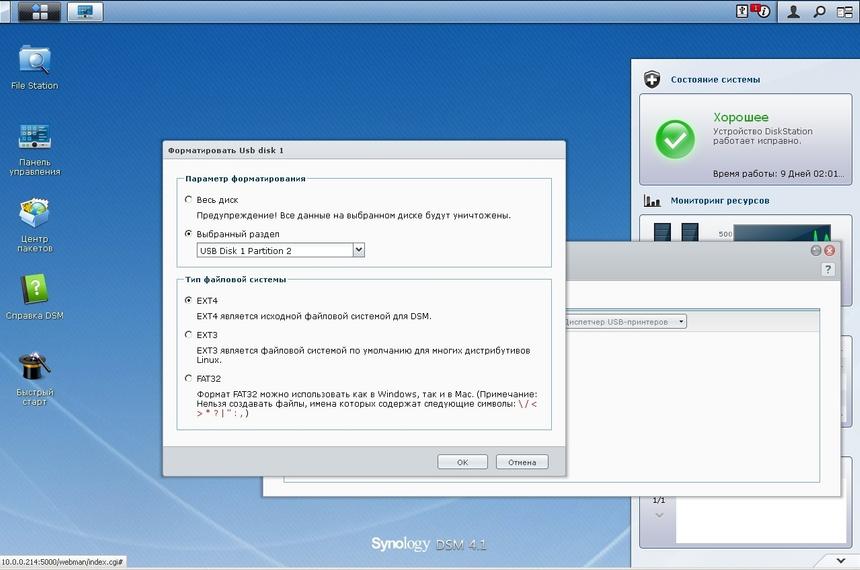Click the search magnifier icon in taskbar

click(x=819, y=12)
